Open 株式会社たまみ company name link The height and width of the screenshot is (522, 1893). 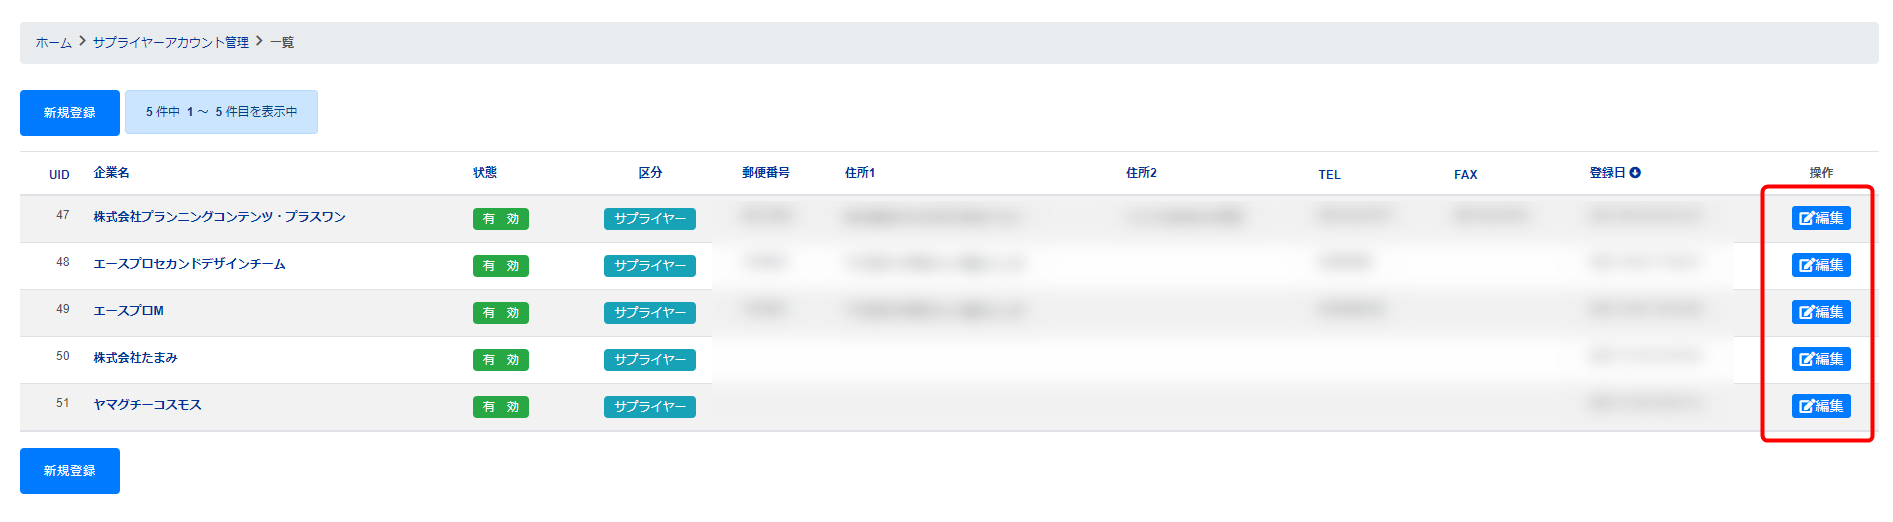[135, 358]
